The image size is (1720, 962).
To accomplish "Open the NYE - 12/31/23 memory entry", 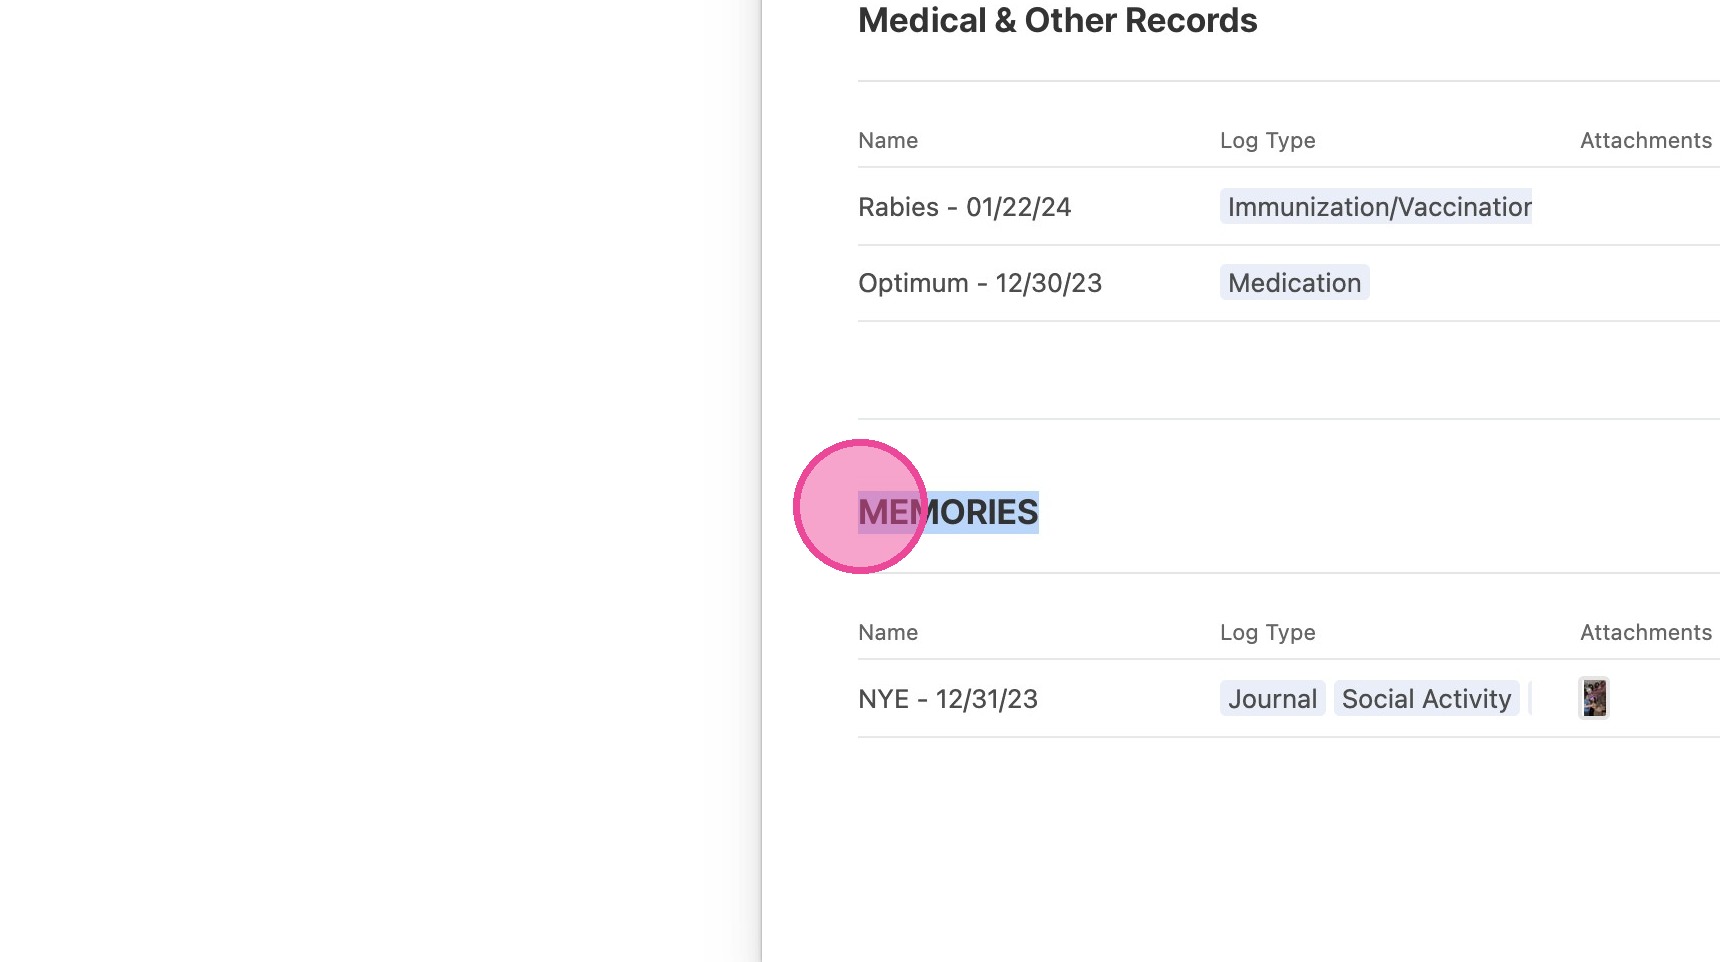I will (948, 699).
